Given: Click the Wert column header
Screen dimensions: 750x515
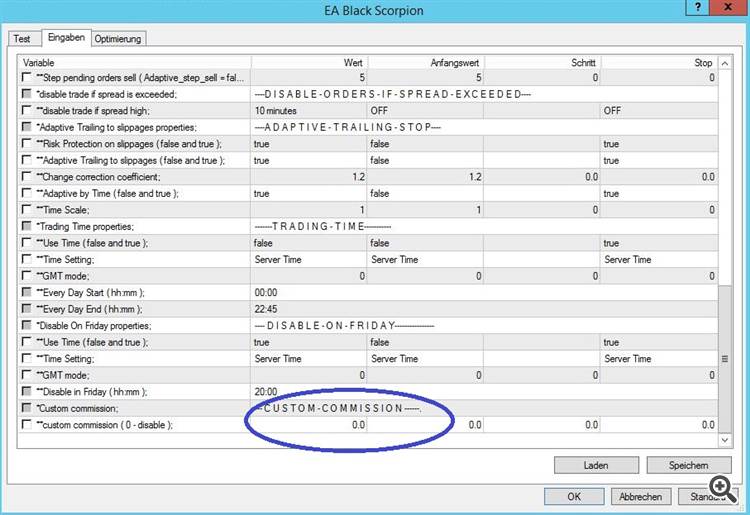Looking at the screenshot, I should [309, 63].
